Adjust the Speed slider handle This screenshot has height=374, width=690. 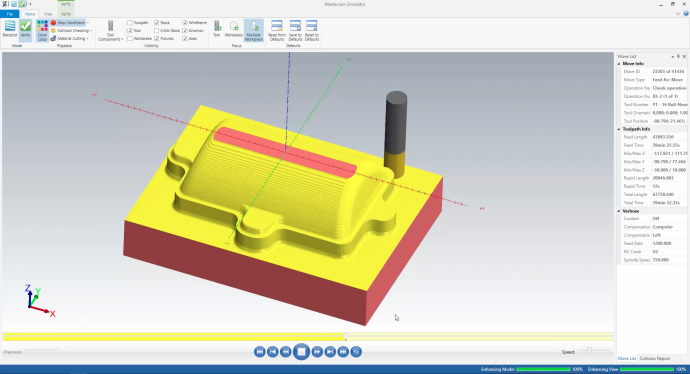point(589,350)
